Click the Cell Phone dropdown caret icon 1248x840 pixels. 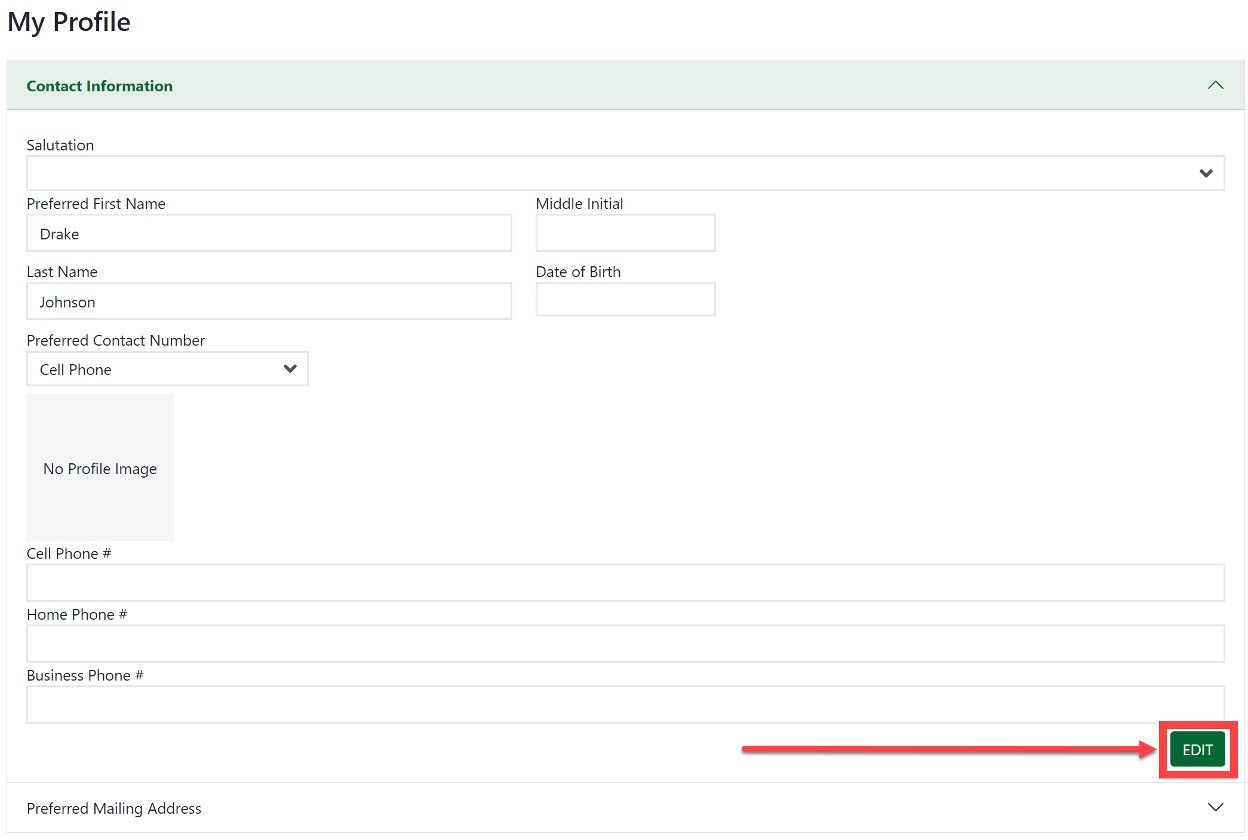pyautogui.click(x=290, y=369)
